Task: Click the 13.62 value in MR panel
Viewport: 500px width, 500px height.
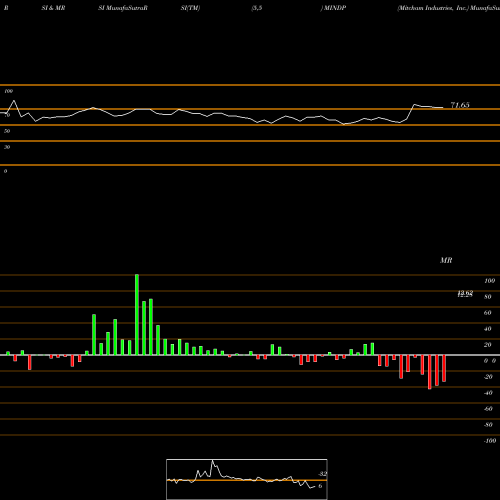Action: pyautogui.click(x=465, y=293)
